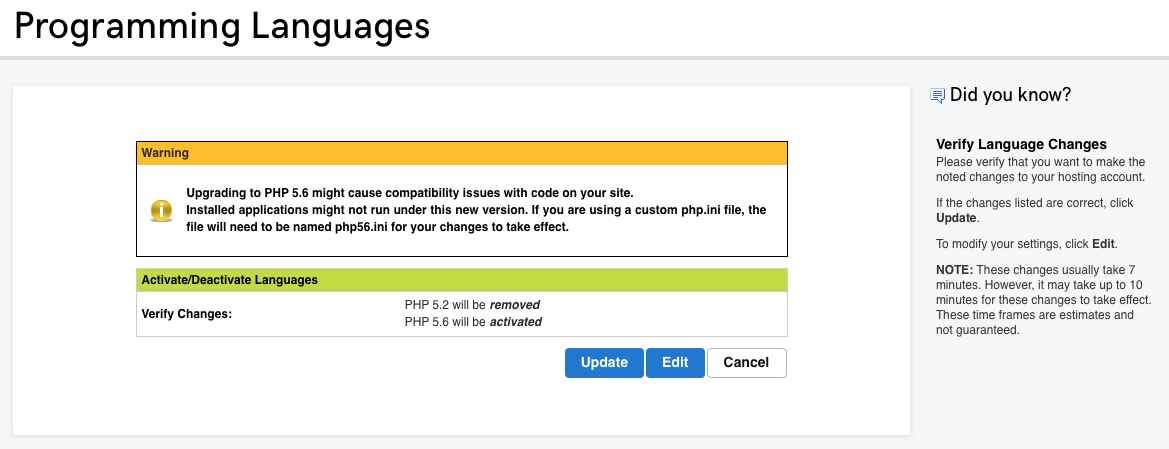Click the NOTE paragraph about time frames
Image resolution: width=1169 pixels, height=449 pixels.
[x=1041, y=300]
